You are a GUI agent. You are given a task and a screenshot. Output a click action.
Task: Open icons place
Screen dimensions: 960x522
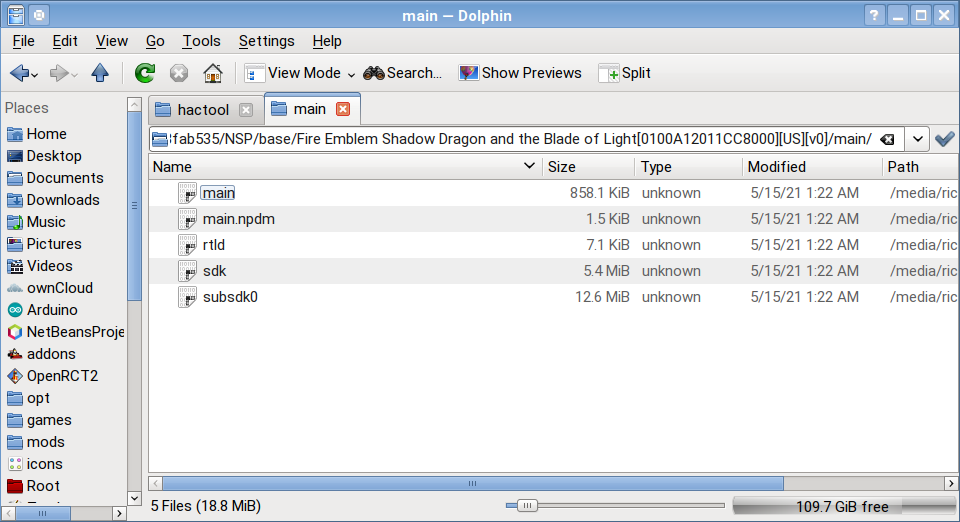tap(35, 464)
